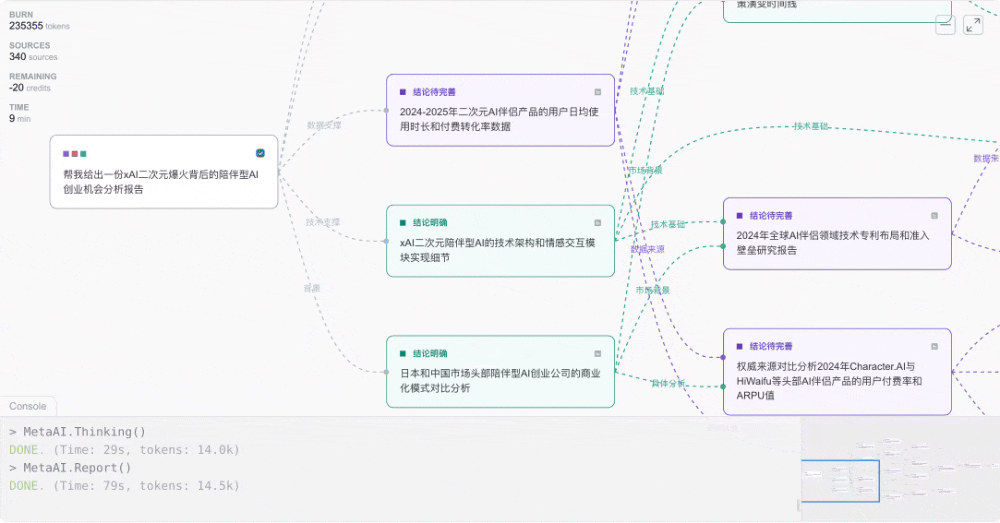Select the node titled 2024-2025年二次元AI伴侣产品的用户日均使用时长
This screenshot has height=523, width=1000.
(x=500, y=110)
